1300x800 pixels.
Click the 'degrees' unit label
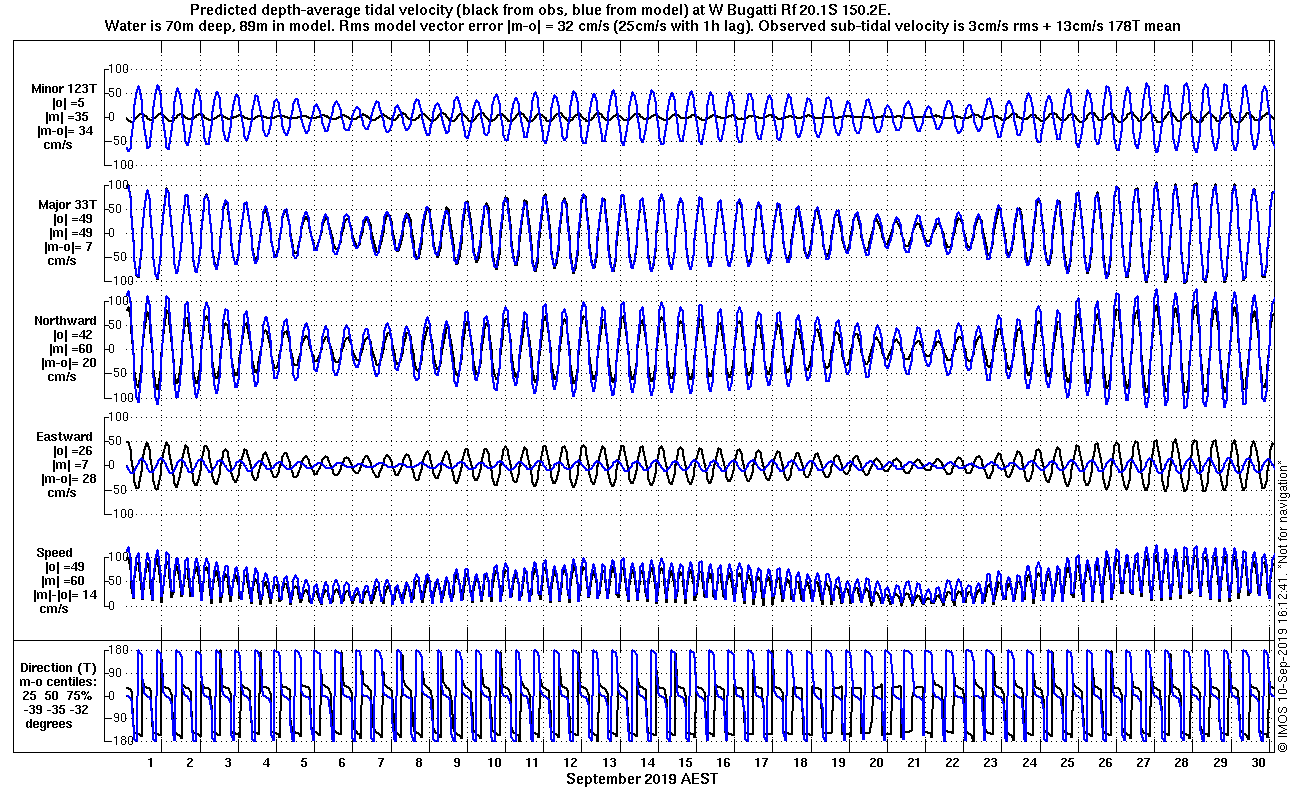[x=49, y=724]
